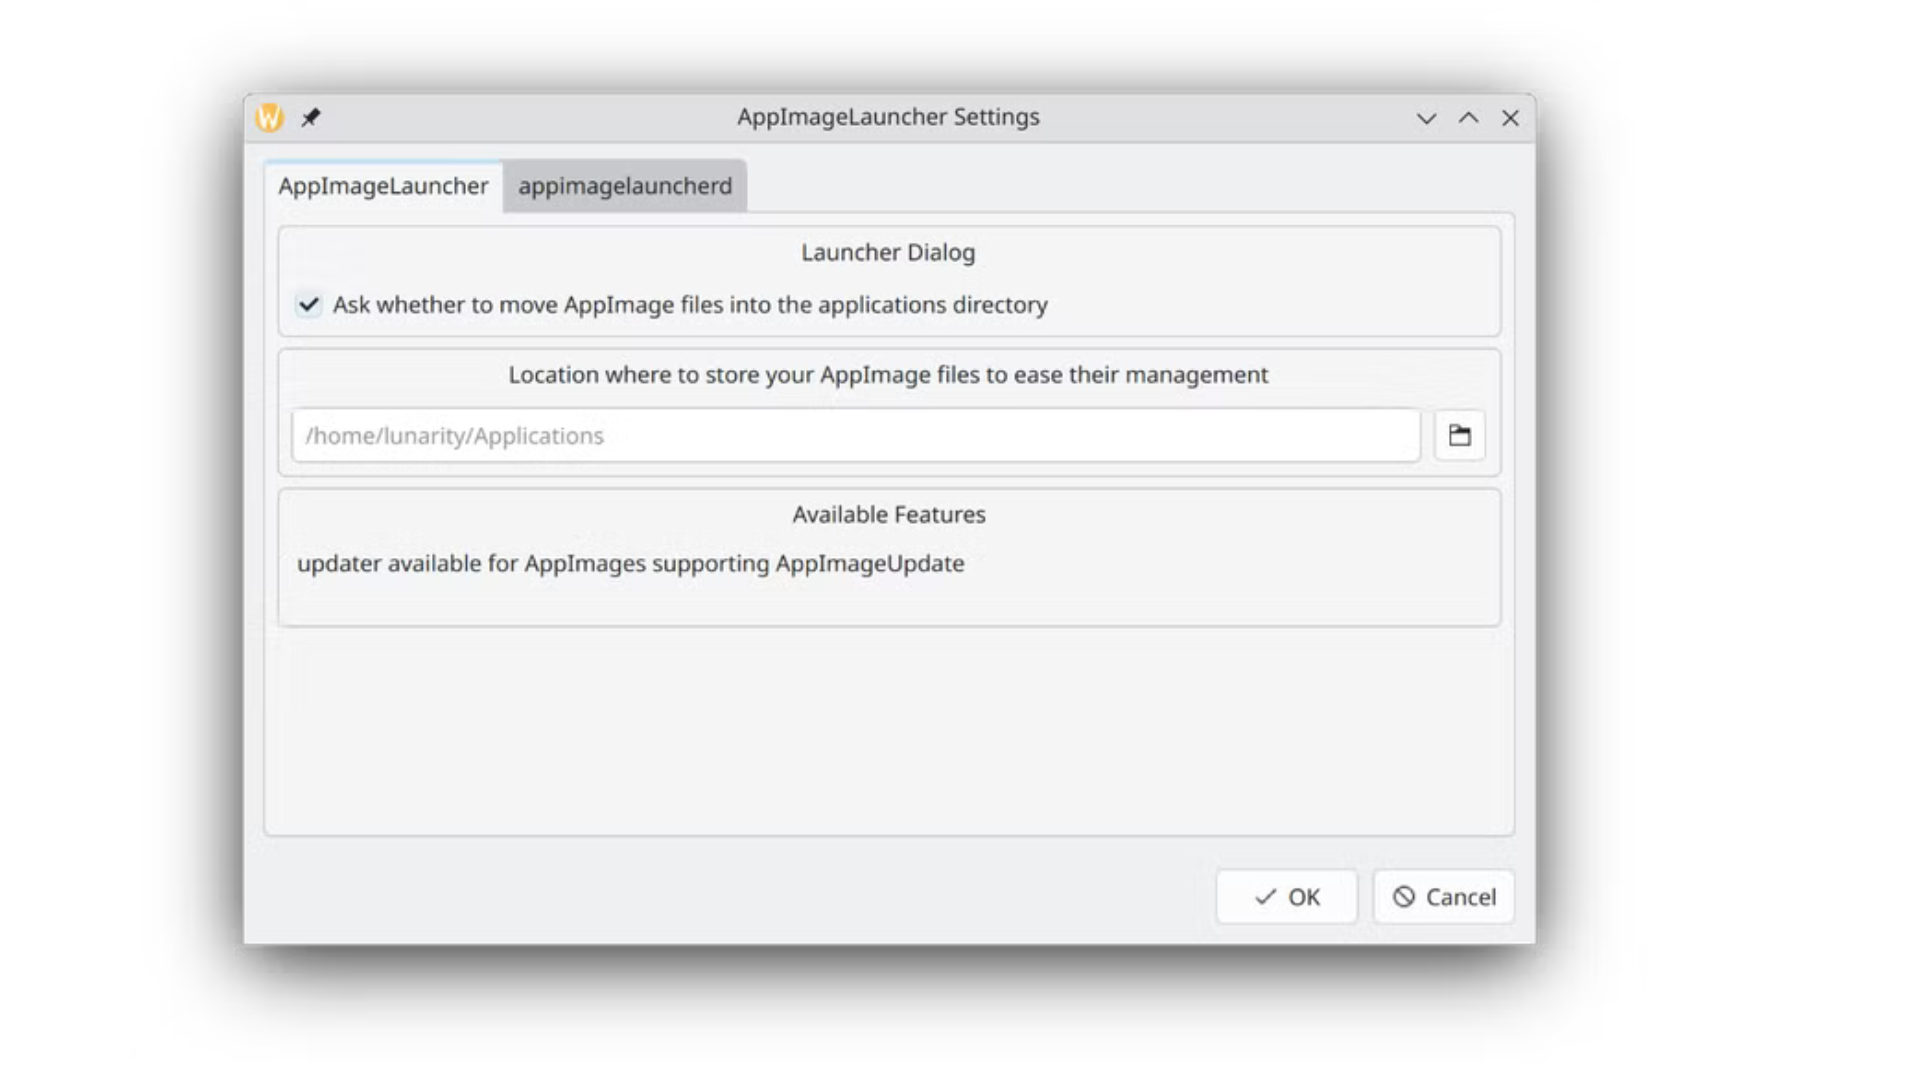The height and width of the screenshot is (1080, 1920).
Task: Minimize the settings window
Action: pyautogui.click(x=1426, y=118)
